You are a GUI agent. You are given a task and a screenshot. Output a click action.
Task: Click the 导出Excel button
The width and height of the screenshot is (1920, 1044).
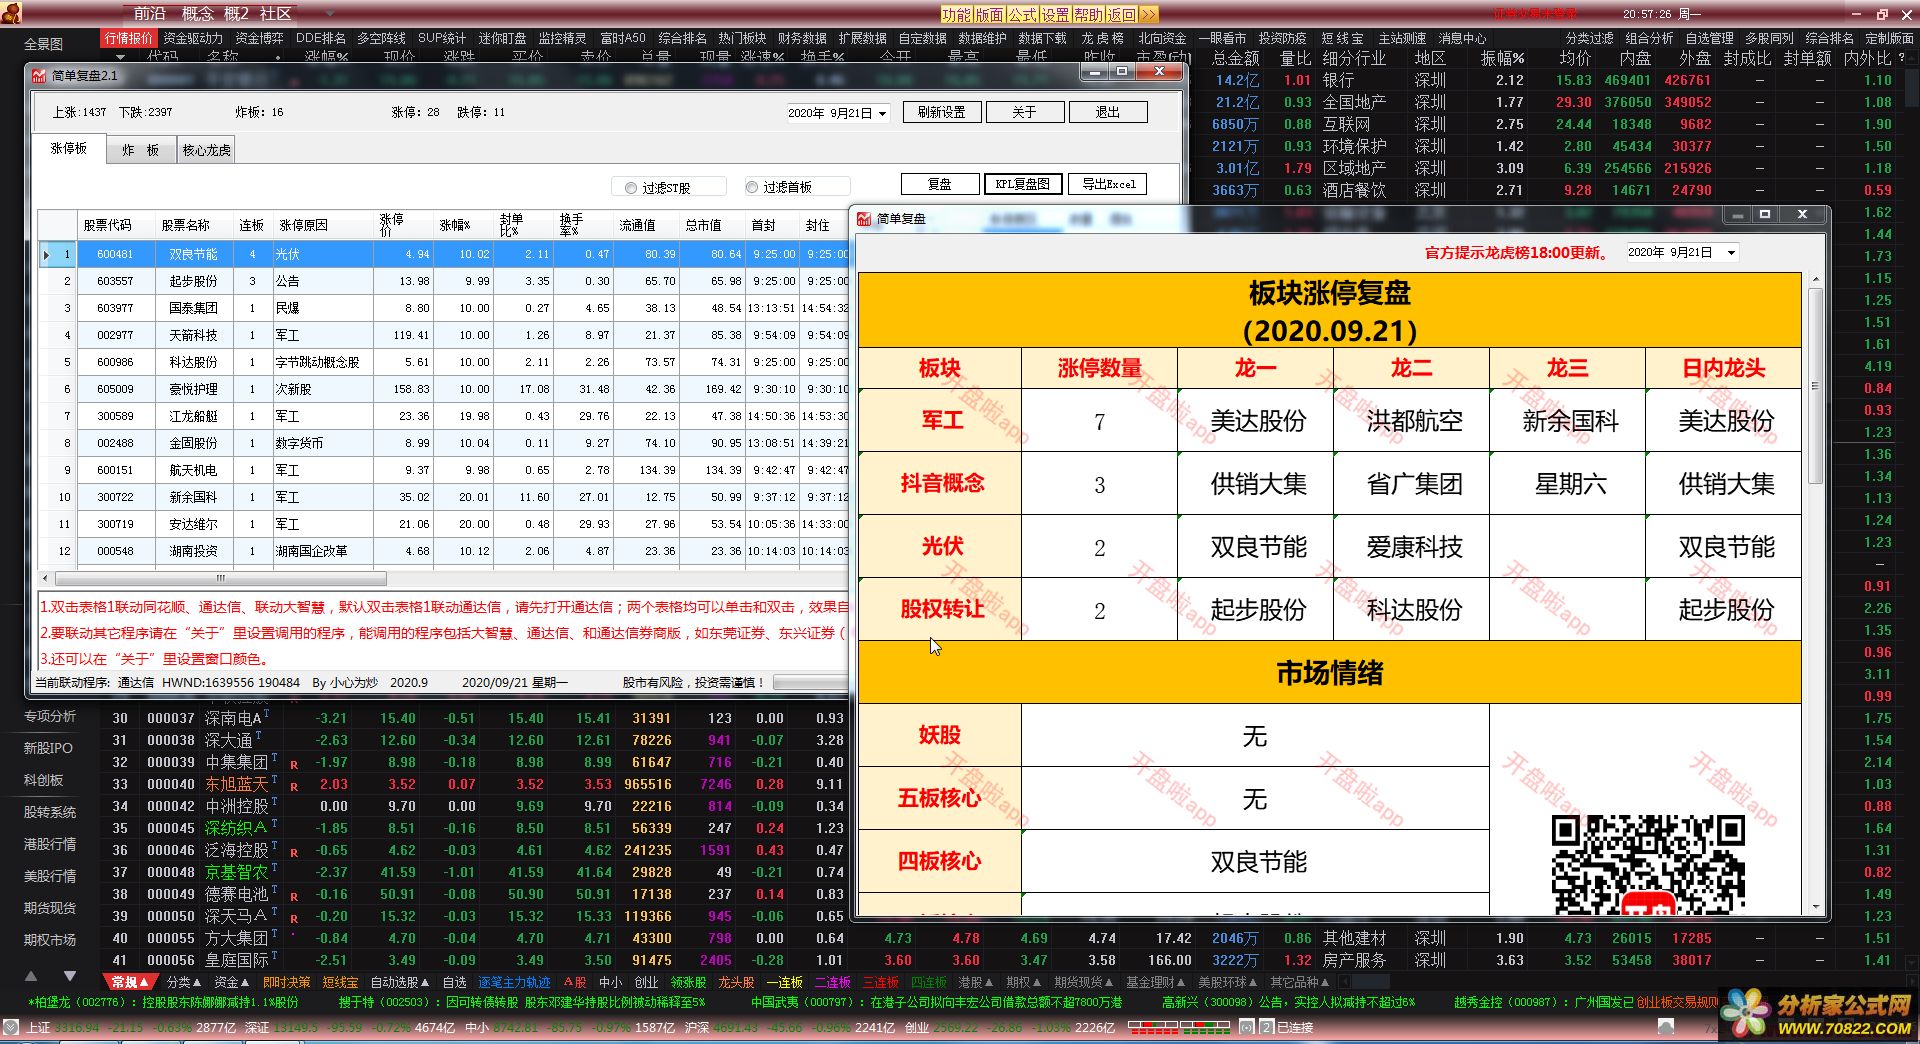coord(1108,184)
